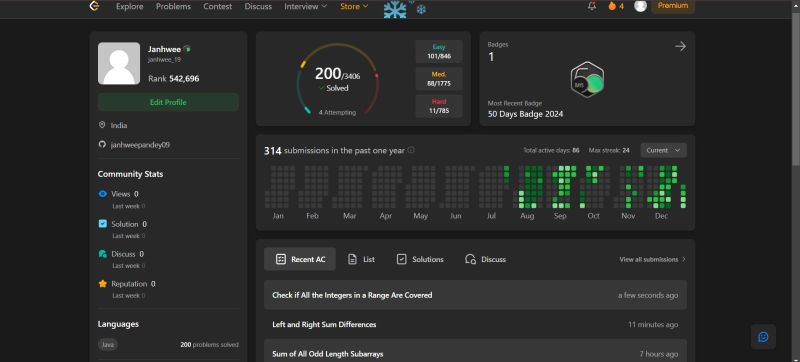This screenshot has height=362, width=800.
Task: Click the 50 Days Badge hexagon
Action: pos(587,80)
